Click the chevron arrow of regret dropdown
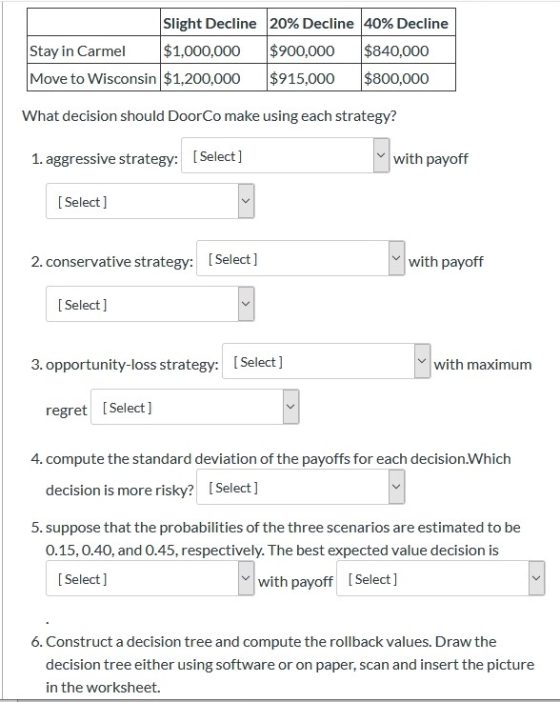This screenshot has height=702, width=560. click(291, 407)
